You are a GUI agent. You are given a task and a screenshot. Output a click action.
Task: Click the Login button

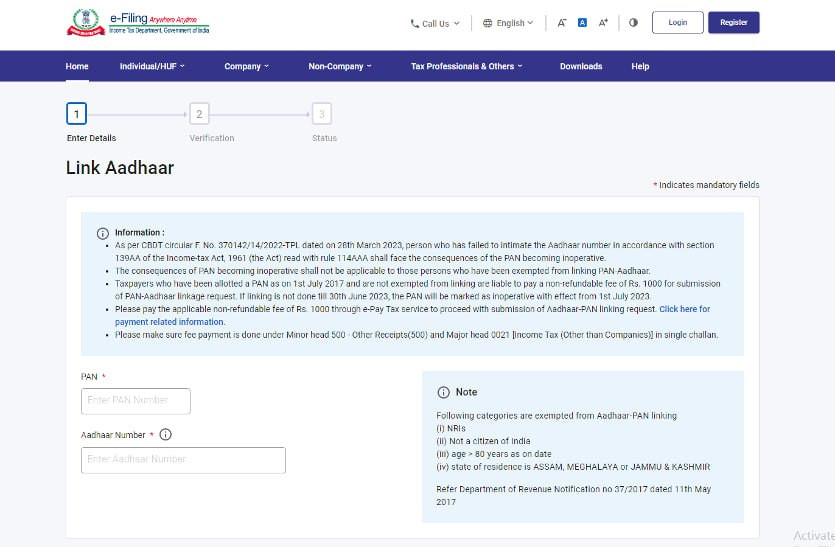click(677, 22)
